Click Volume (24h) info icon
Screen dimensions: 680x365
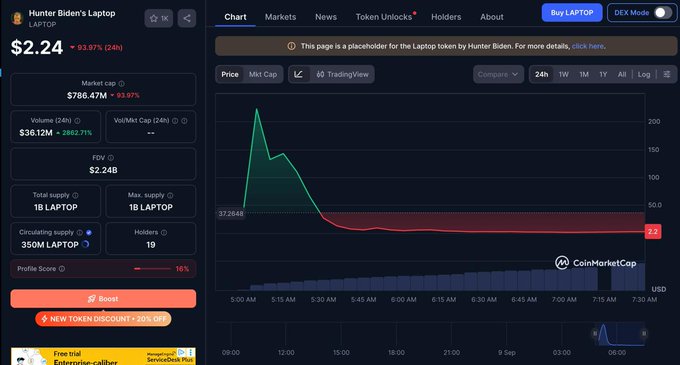pyautogui.click(x=77, y=121)
